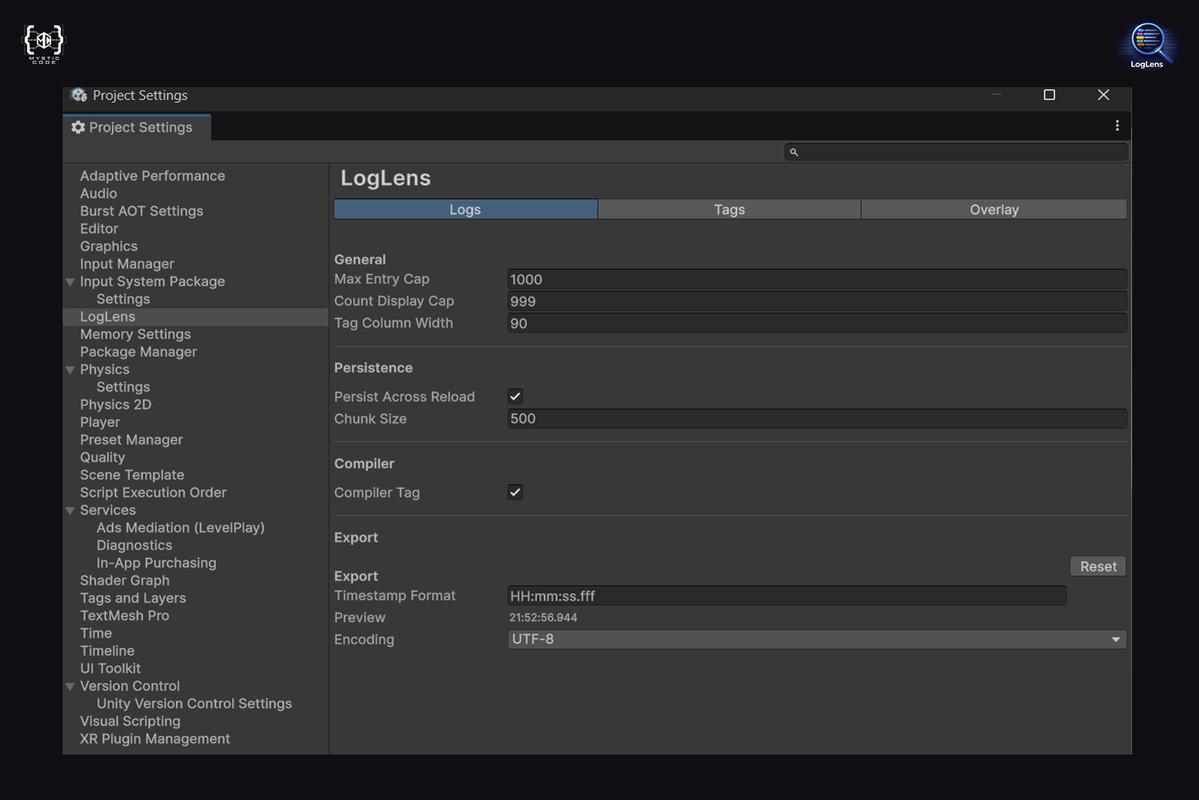Toggle Persist Across Reload checkbox
The width and height of the screenshot is (1199, 800).
(x=515, y=396)
